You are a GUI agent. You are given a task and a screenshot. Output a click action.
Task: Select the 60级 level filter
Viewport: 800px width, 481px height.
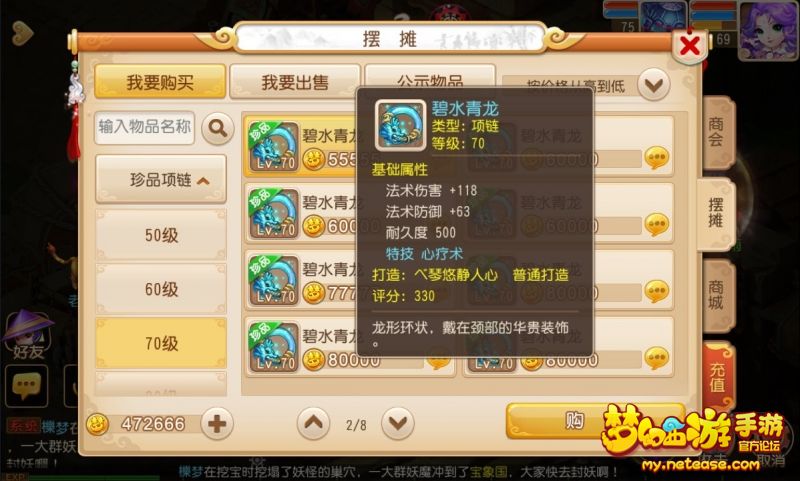click(x=161, y=289)
